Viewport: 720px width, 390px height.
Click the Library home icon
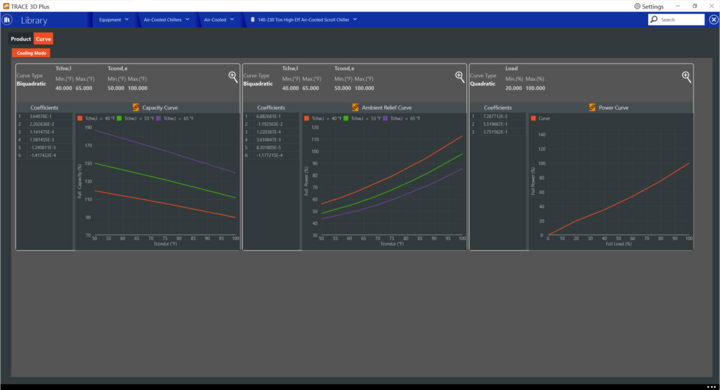(7, 20)
